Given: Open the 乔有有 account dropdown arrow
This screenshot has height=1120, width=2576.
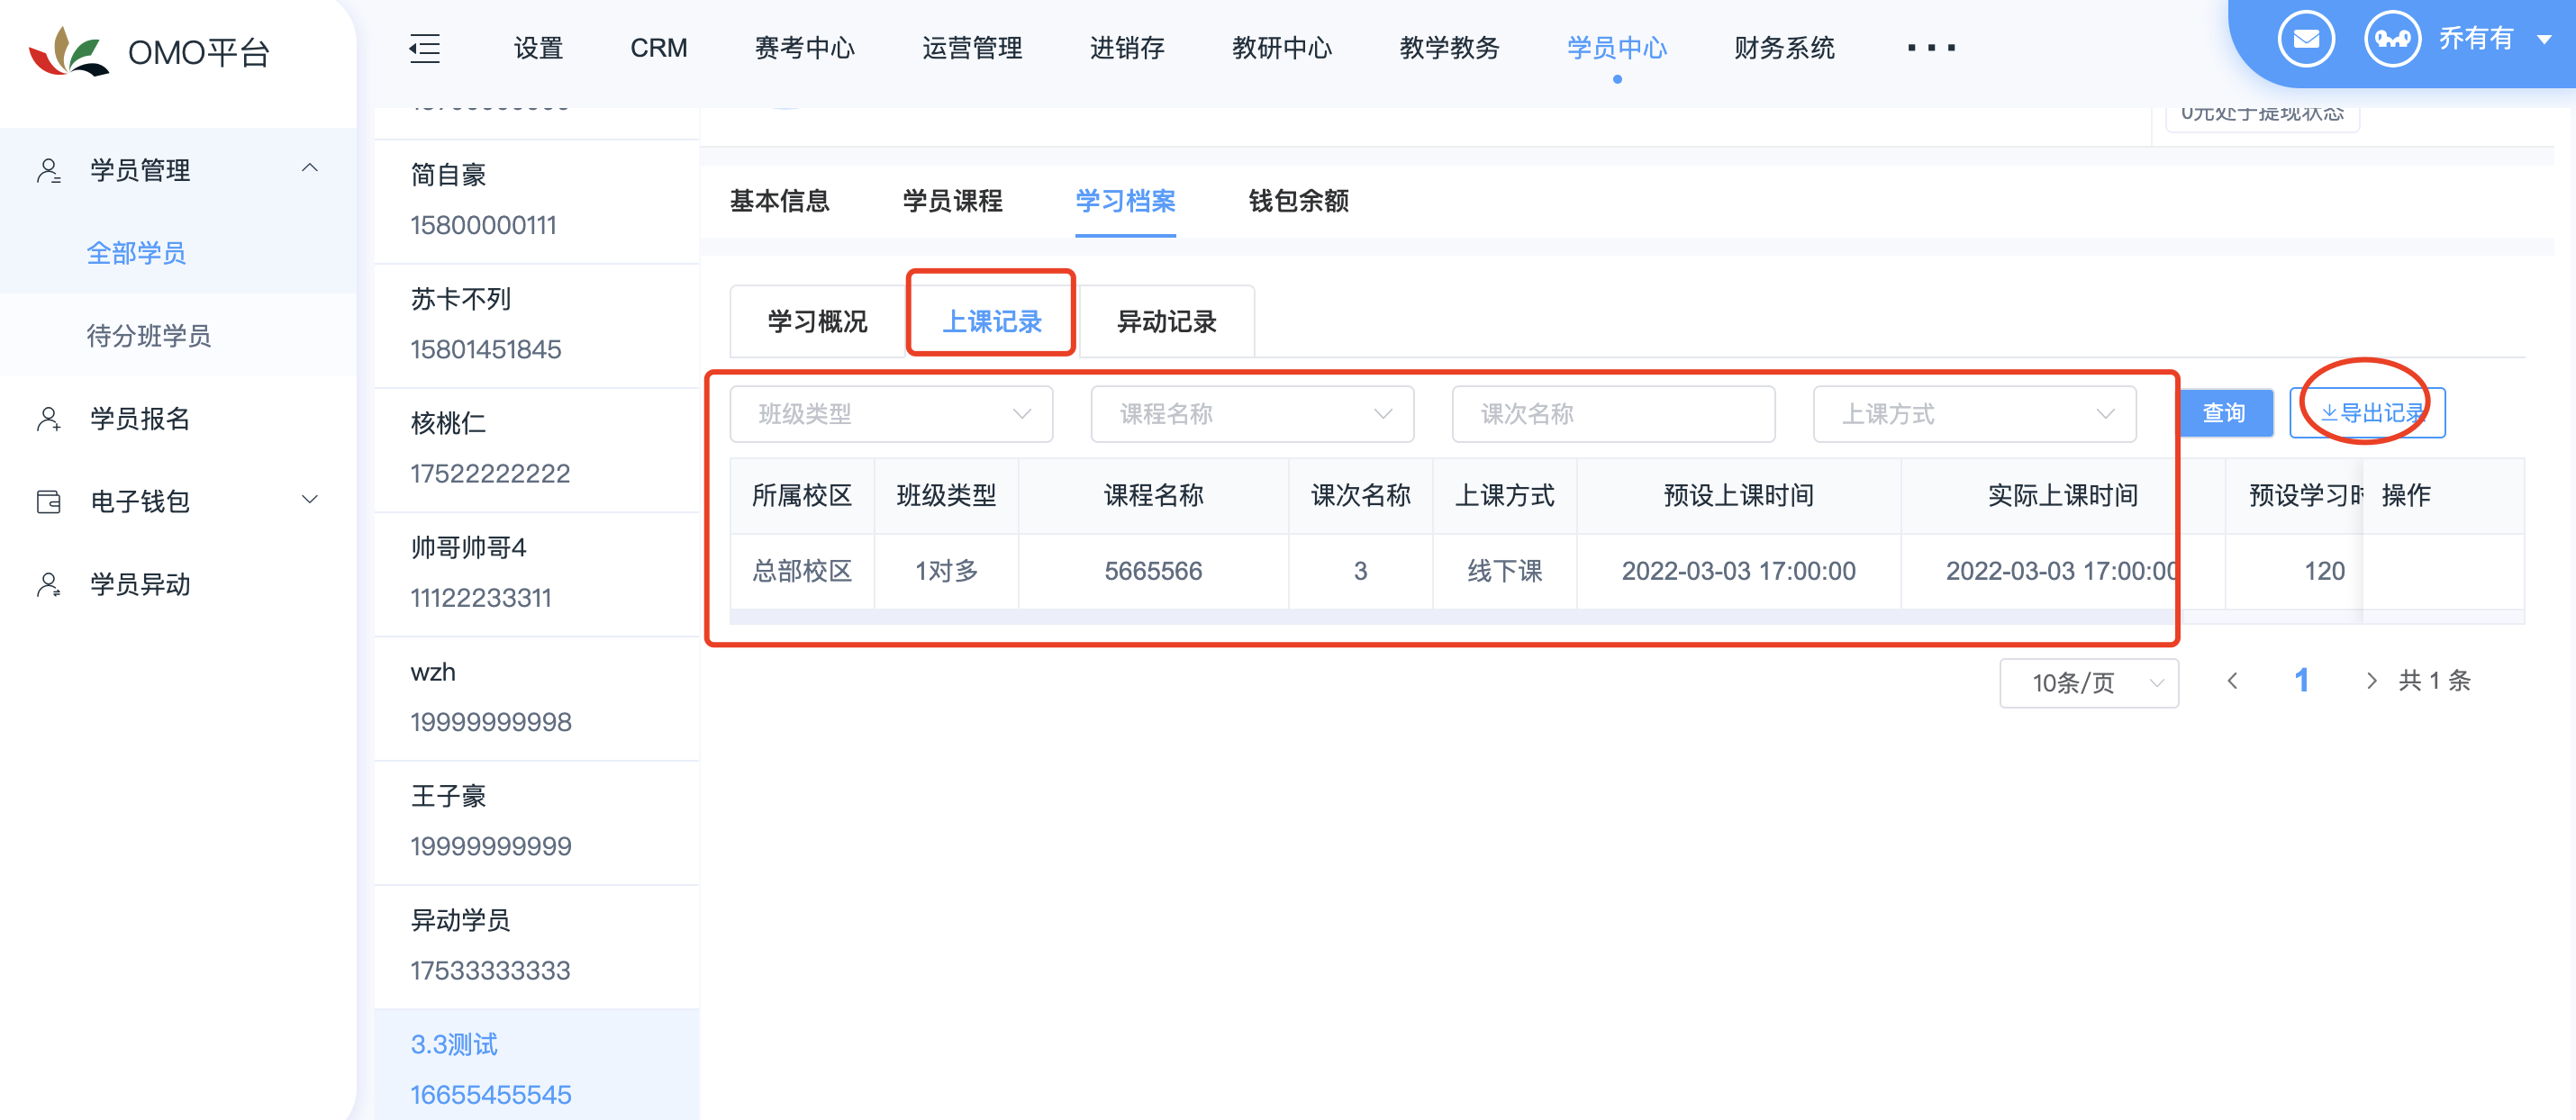Looking at the screenshot, I should (2545, 40).
